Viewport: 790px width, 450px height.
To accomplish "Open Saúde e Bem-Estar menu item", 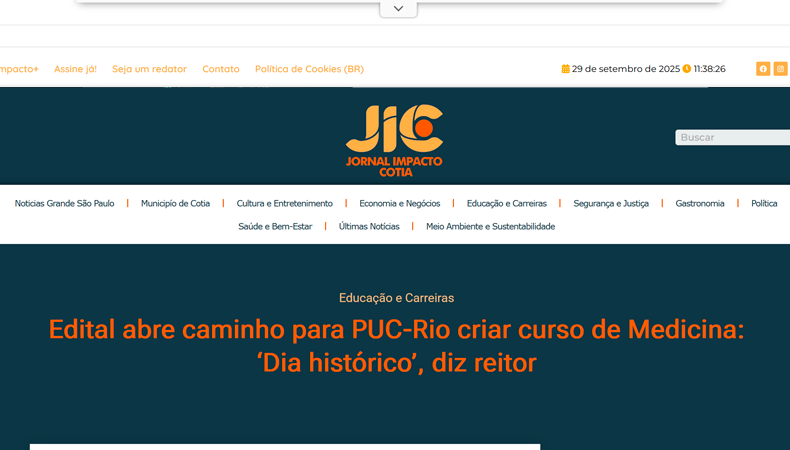I will point(275,227).
